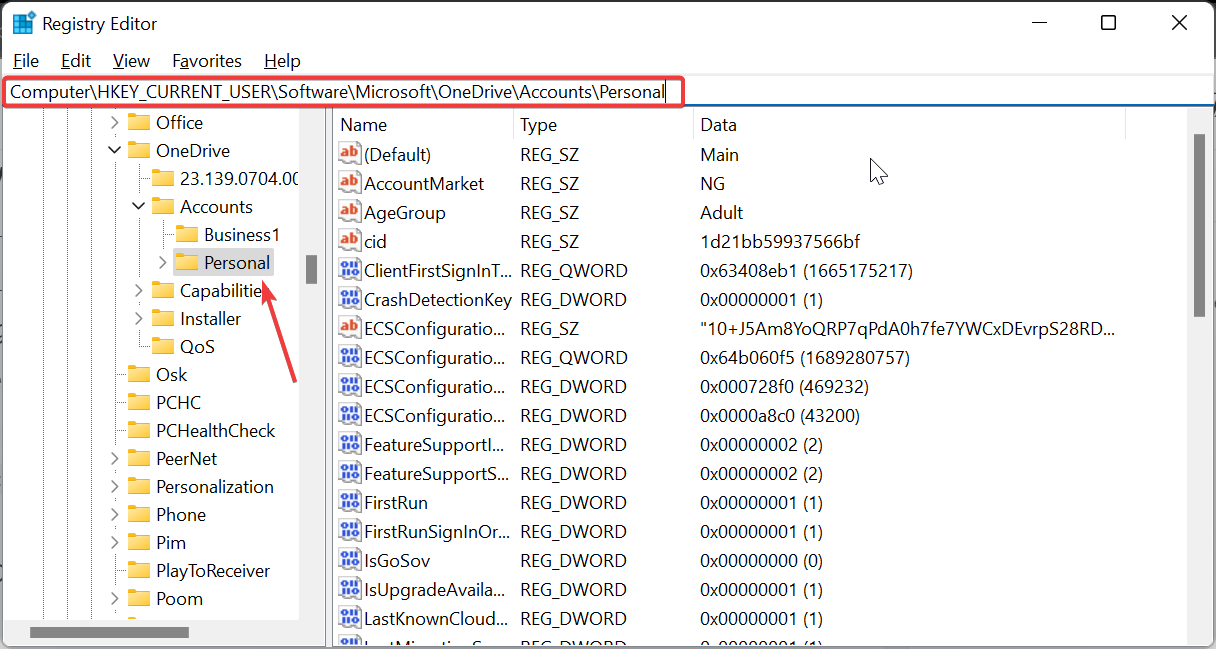This screenshot has height=649, width=1216.
Task: Click the Office key folder icon
Action: coord(139,123)
